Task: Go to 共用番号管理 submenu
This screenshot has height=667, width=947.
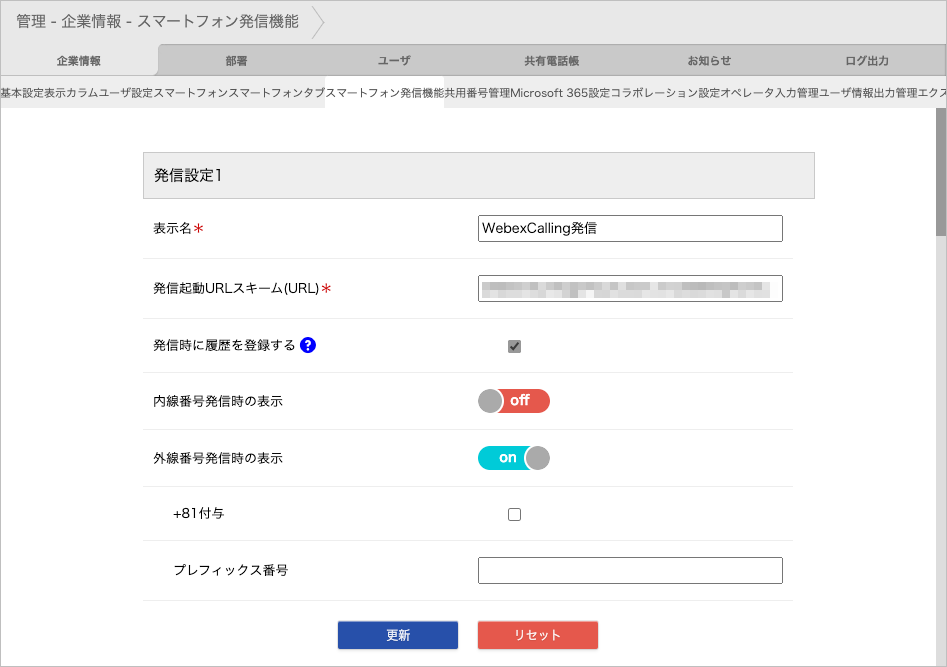Action: (x=477, y=92)
